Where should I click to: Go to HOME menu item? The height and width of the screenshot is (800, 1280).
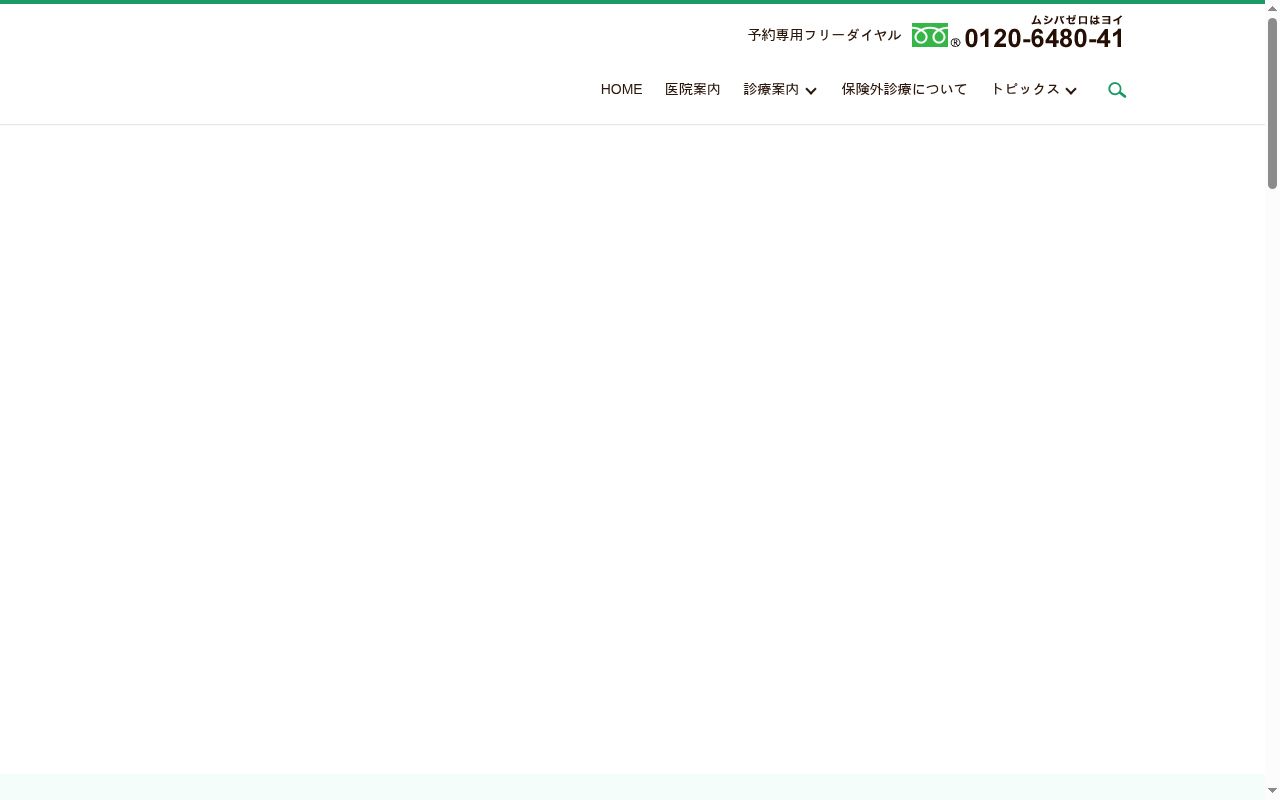(621, 89)
